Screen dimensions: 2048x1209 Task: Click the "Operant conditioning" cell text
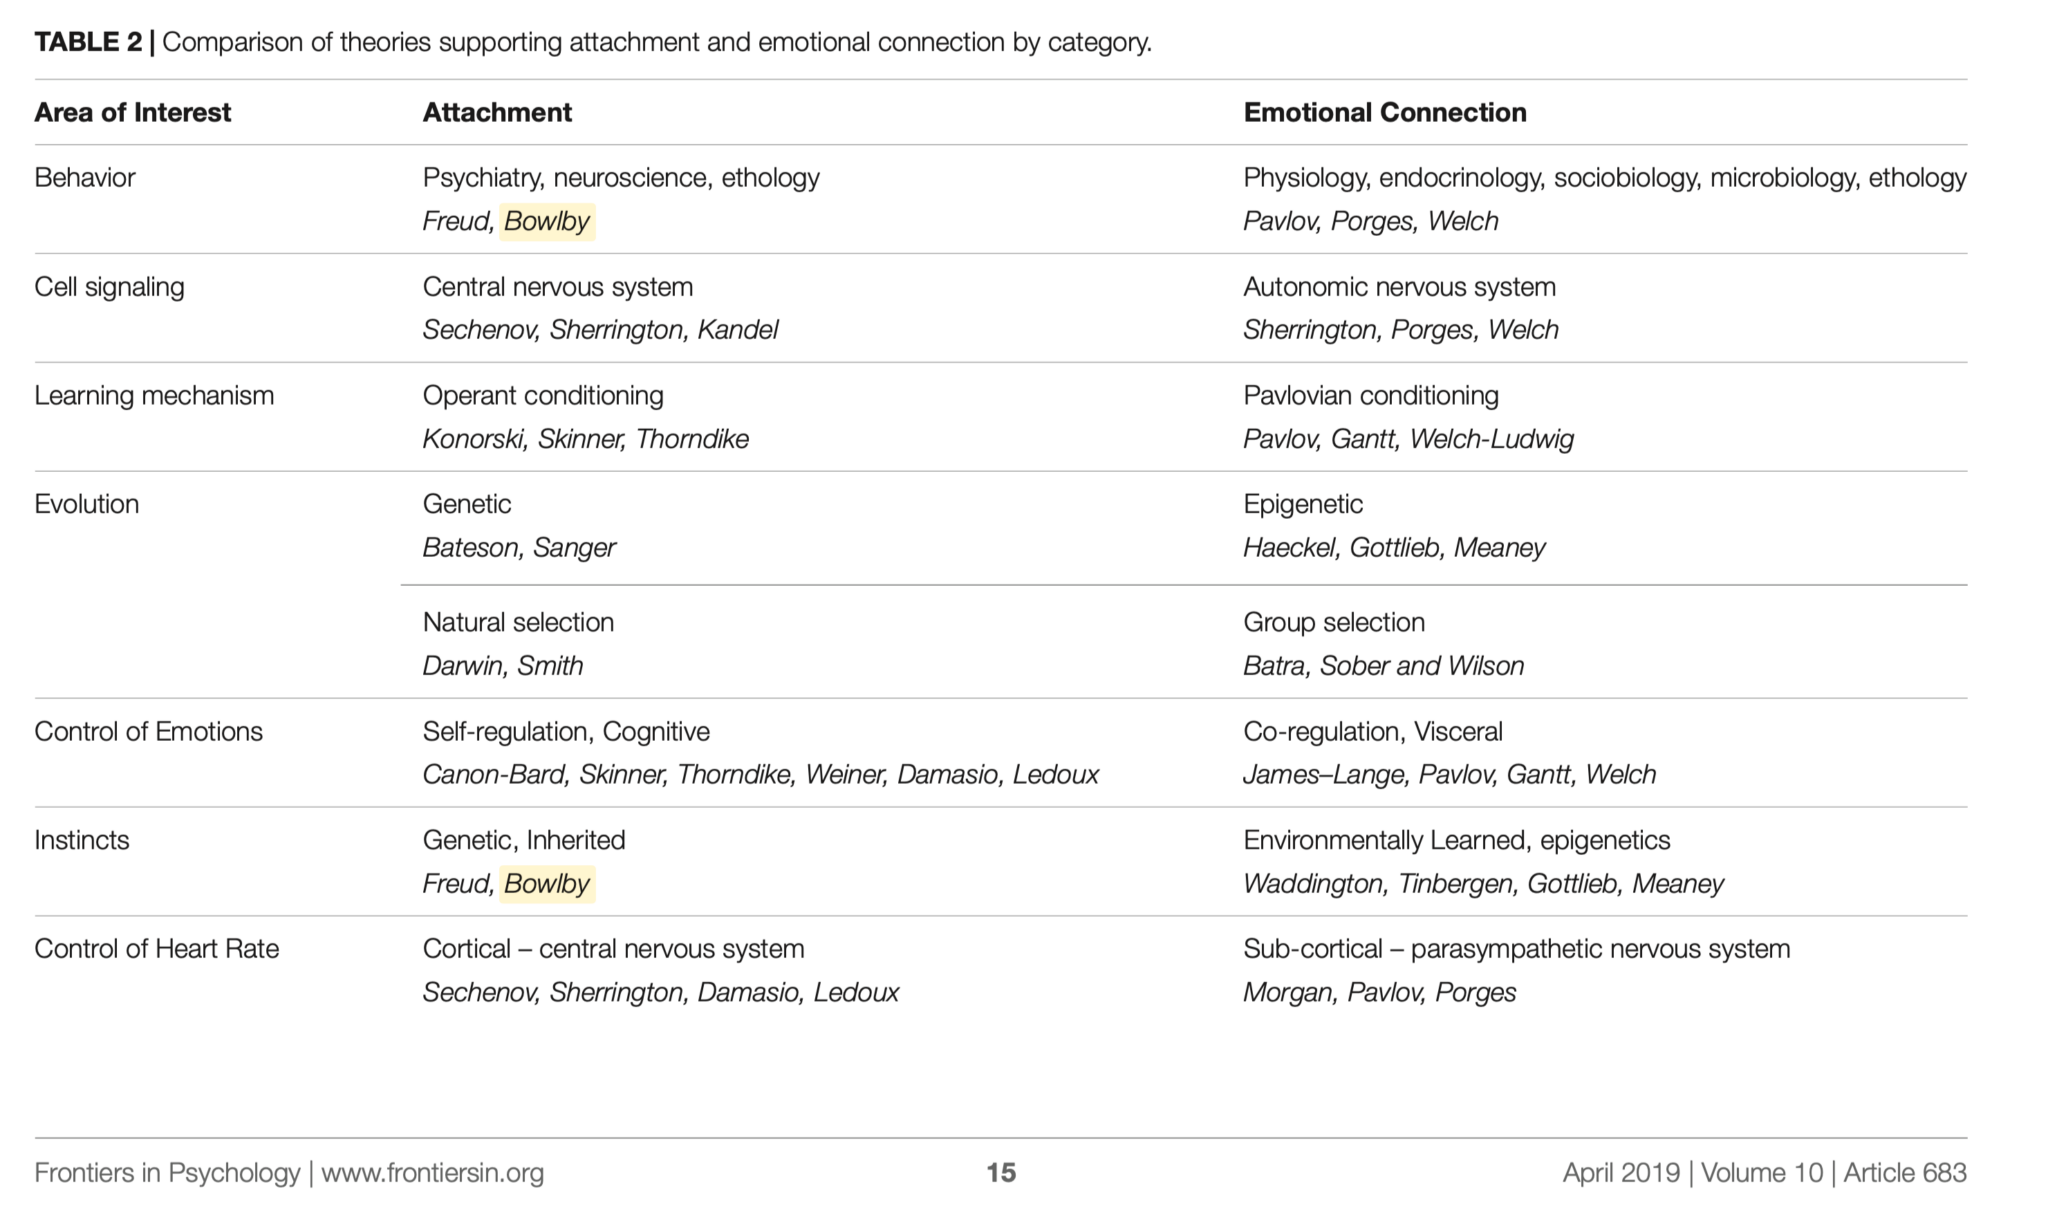[x=543, y=396]
